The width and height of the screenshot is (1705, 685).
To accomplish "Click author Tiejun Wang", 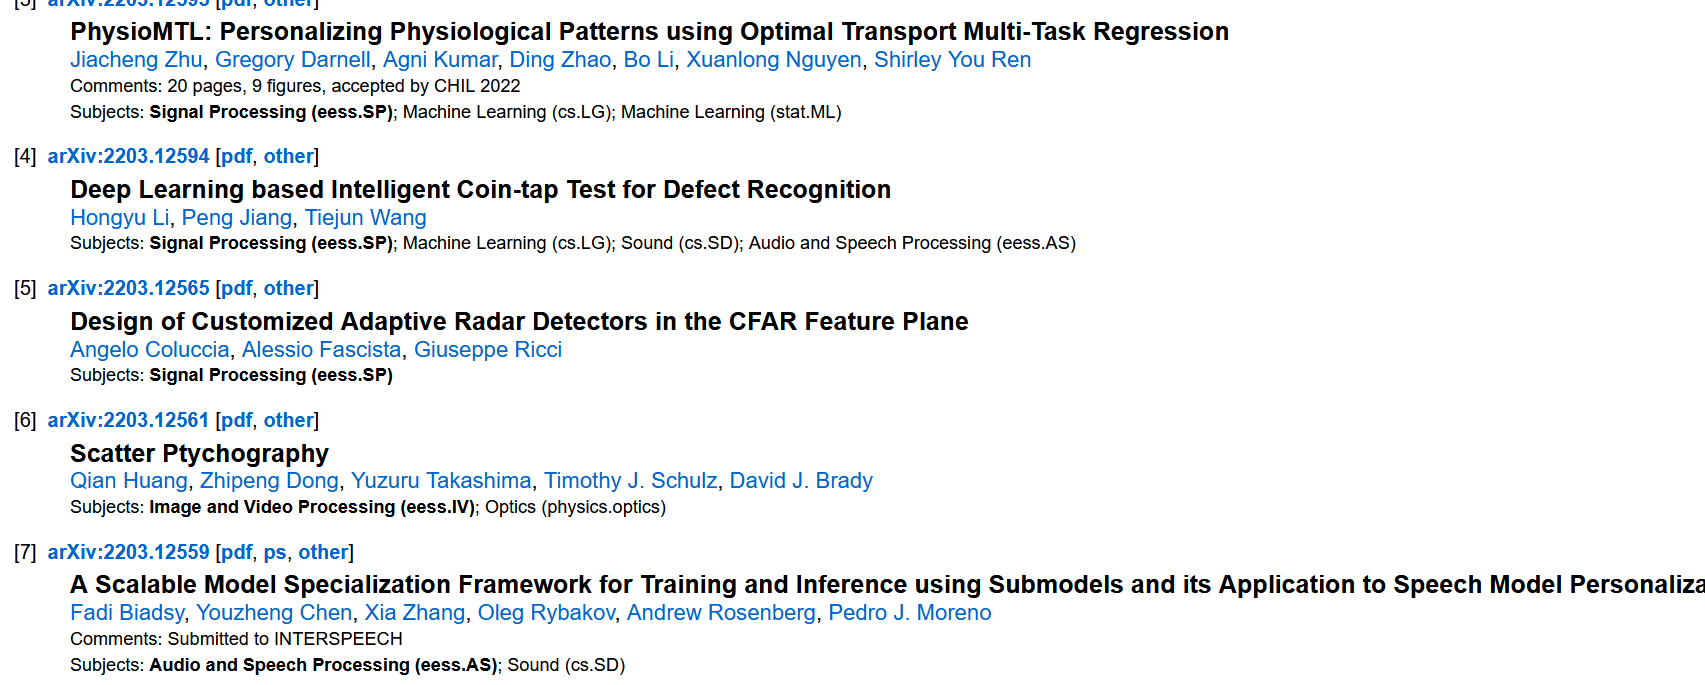I will pos(365,218).
